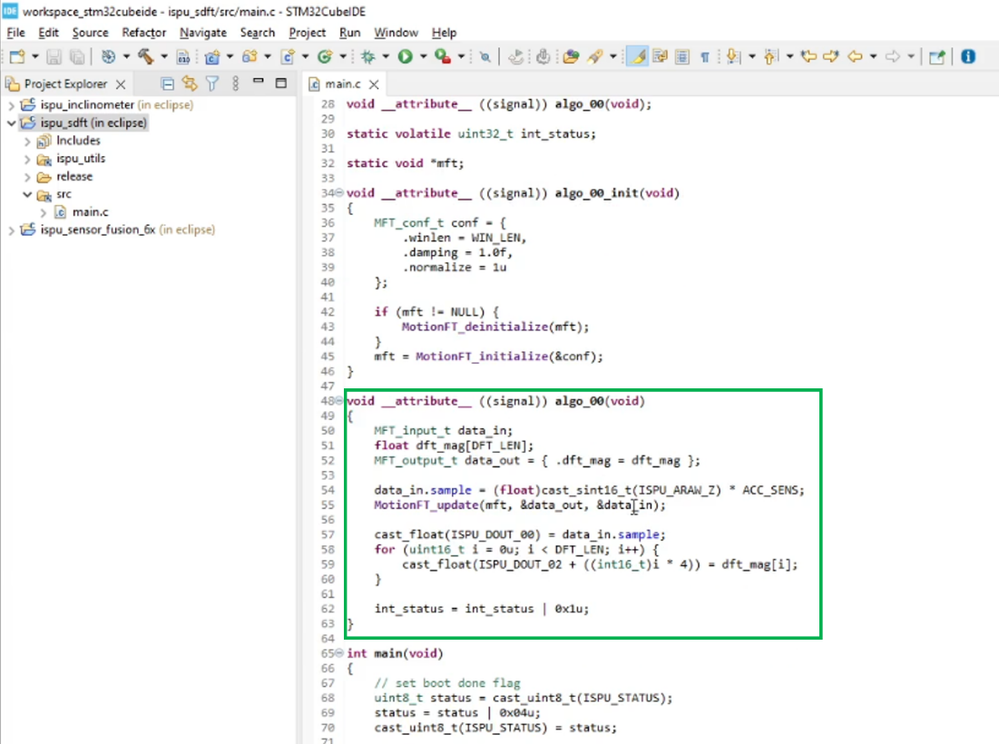999x744 pixels.
Task: Click the New C source file icon
Action: tap(288, 57)
